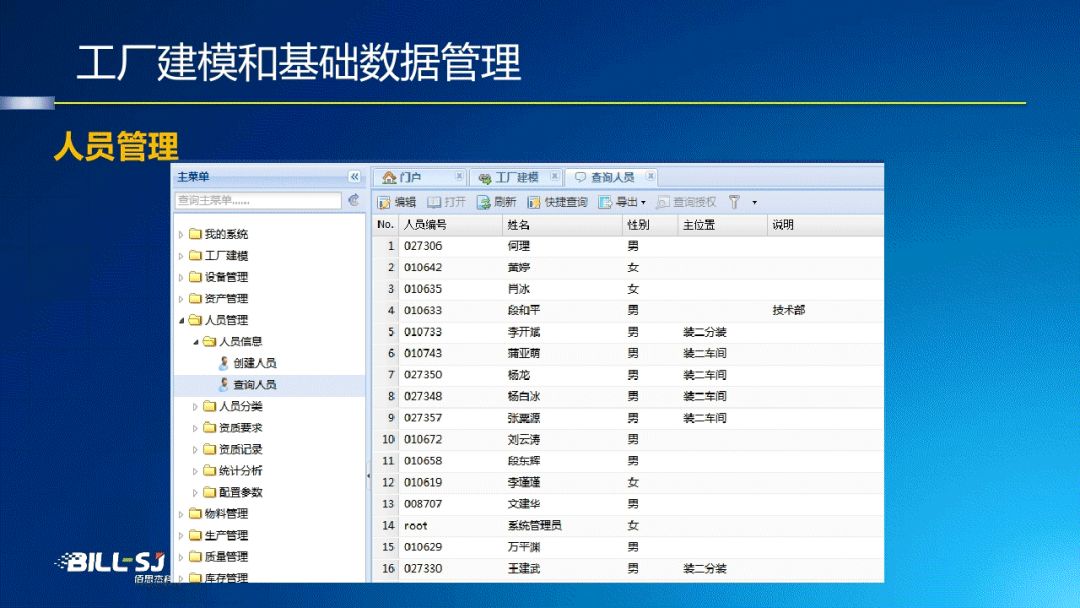Collapse the 主菜单 panel with double-chevron

pos(354,177)
